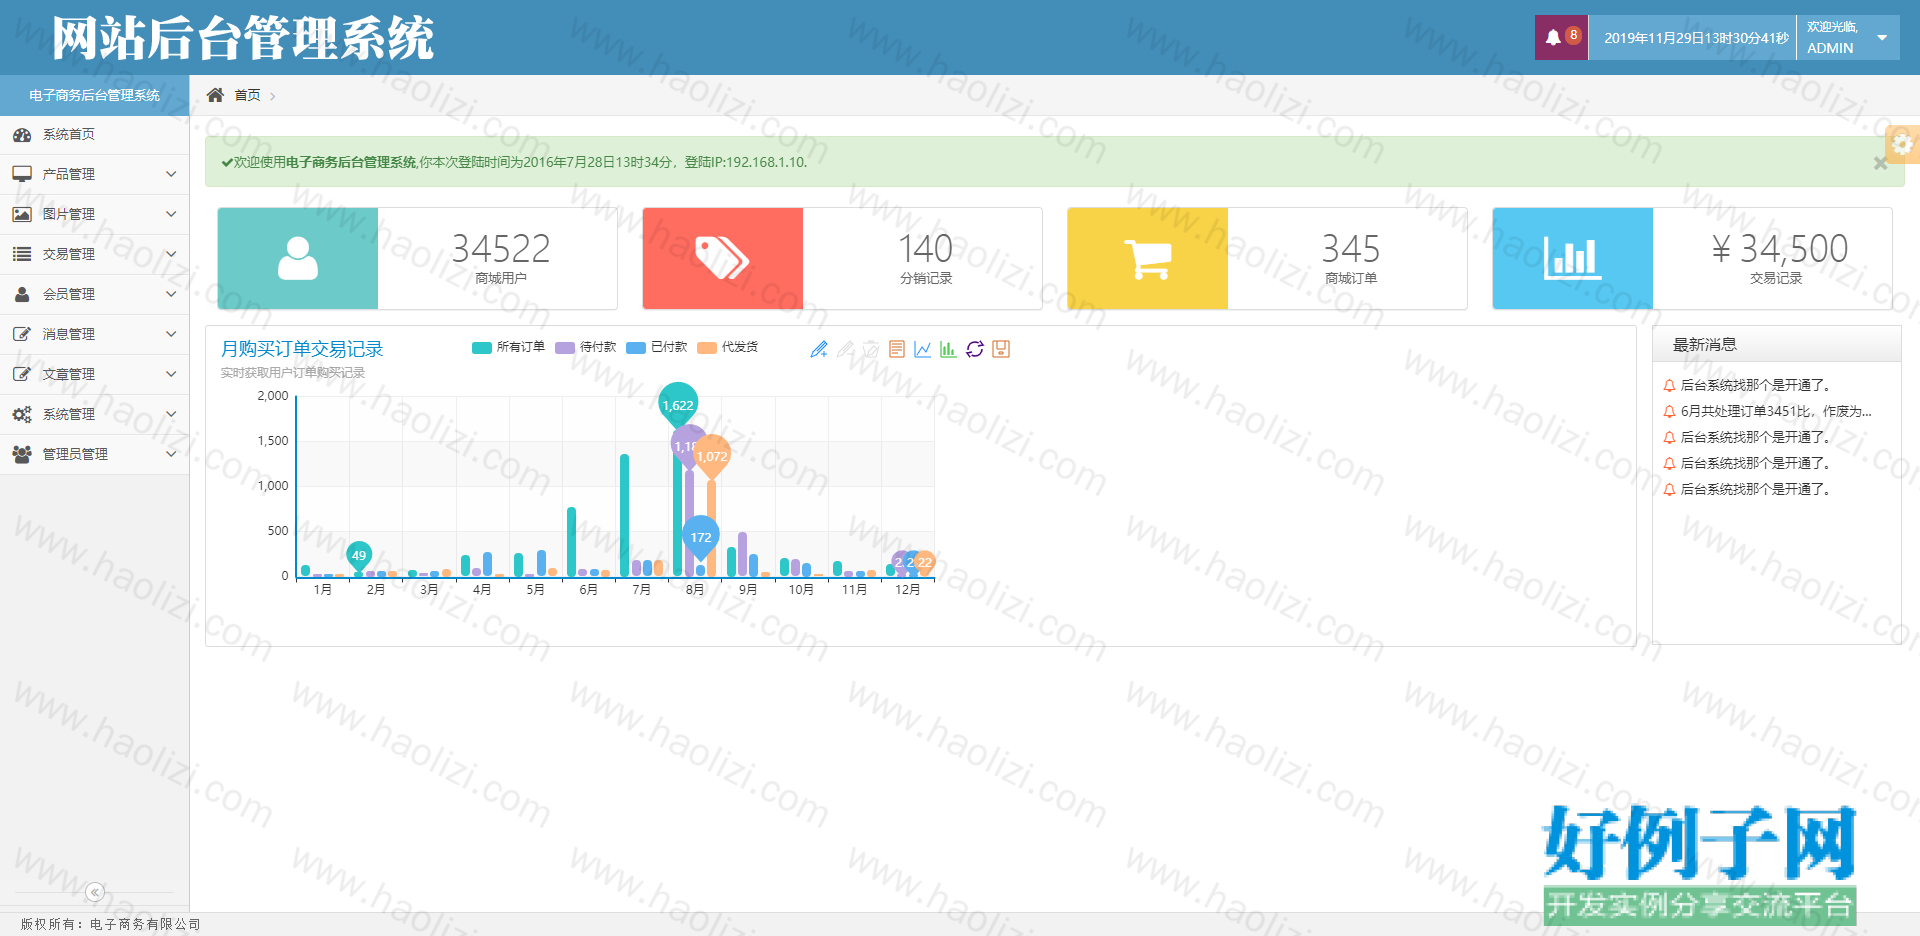Screen dimensions: 1920x936
Task: Click the 1,622 peak marker on the chart
Action: click(678, 404)
